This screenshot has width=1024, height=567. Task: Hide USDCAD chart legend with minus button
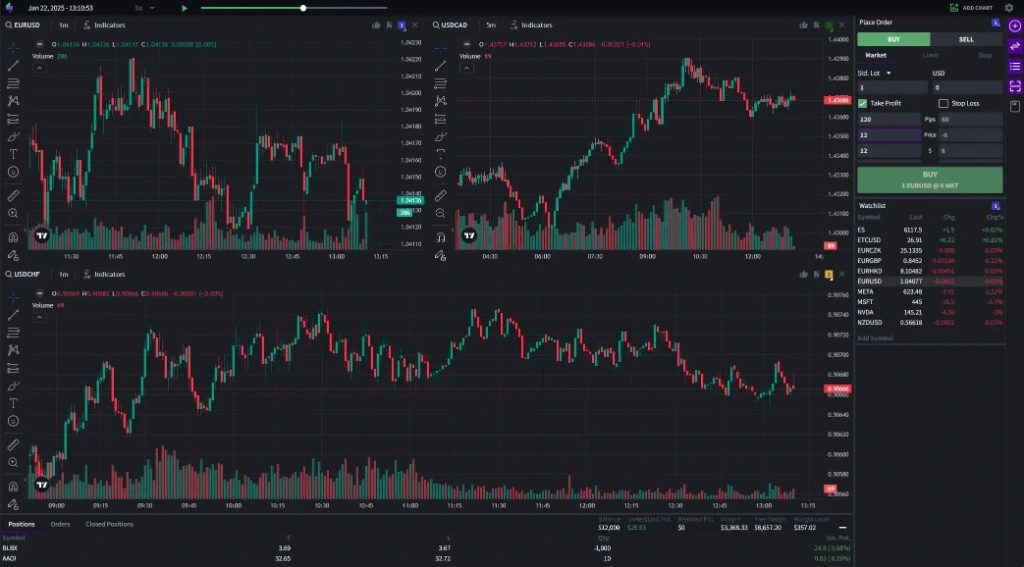pos(466,44)
